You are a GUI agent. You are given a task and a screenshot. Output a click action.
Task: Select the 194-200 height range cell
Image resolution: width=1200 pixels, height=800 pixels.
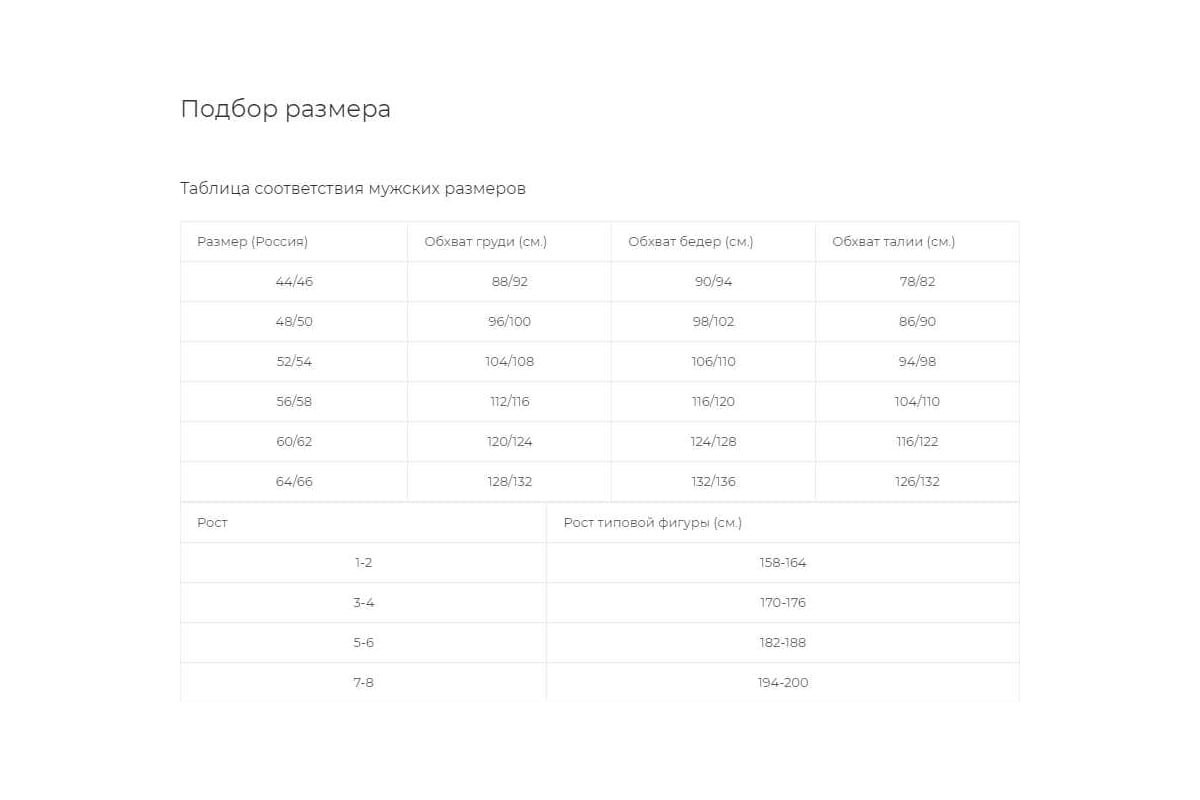pos(783,683)
